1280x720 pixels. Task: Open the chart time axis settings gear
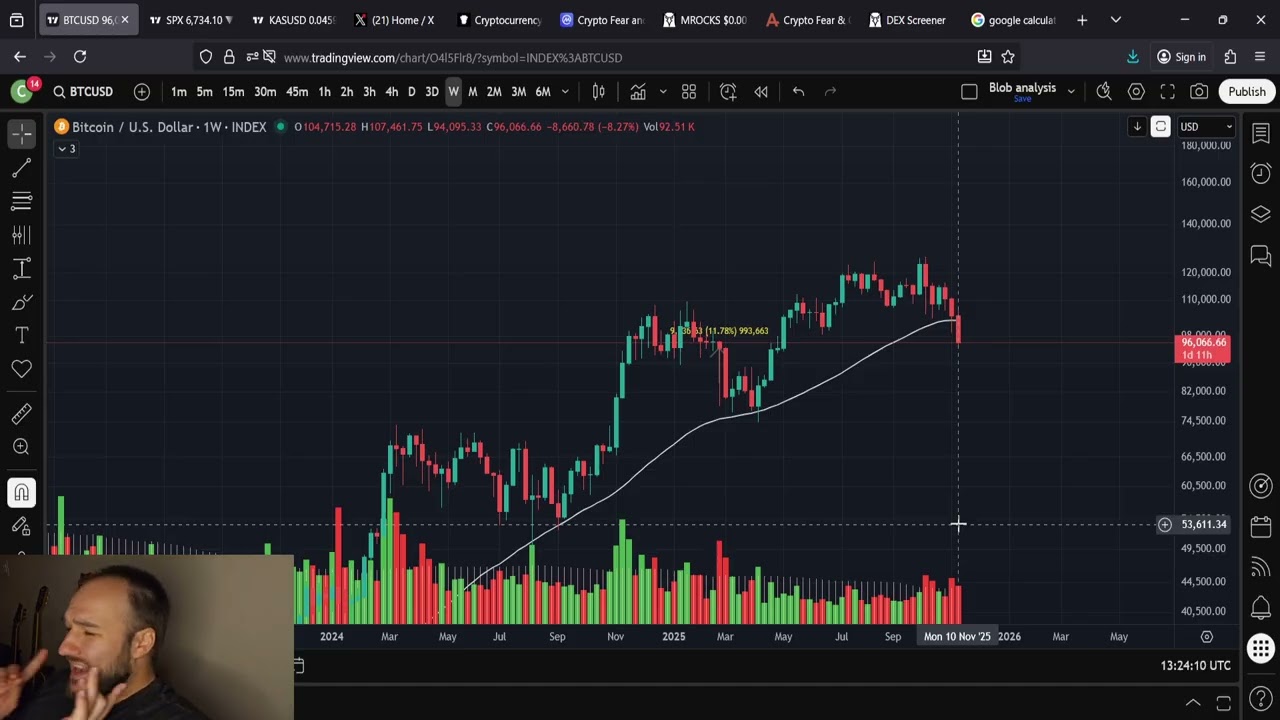click(1207, 637)
